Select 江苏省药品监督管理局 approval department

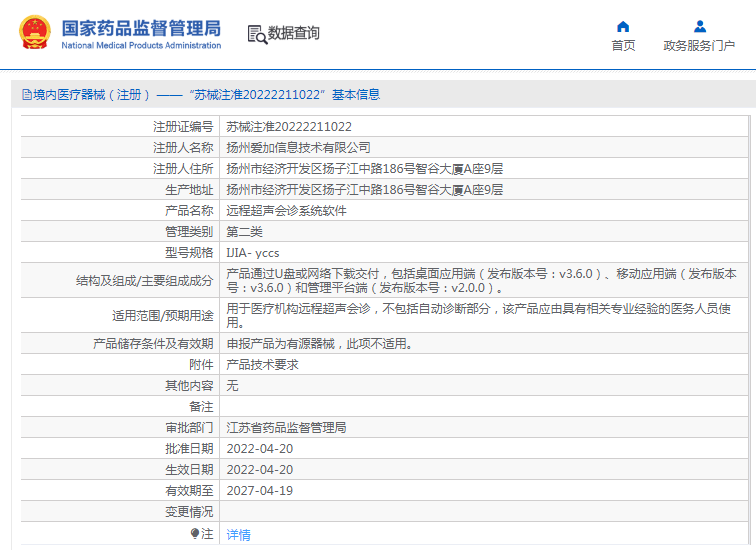point(286,428)
